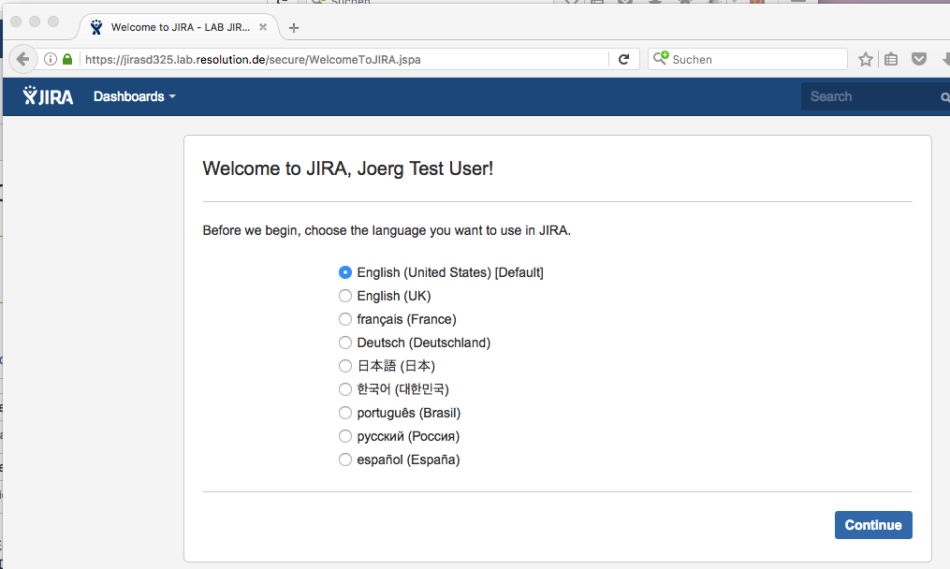Click the JIRA header Search field
The width and height of the screenshot is (950, 569).
click(875, 97)
